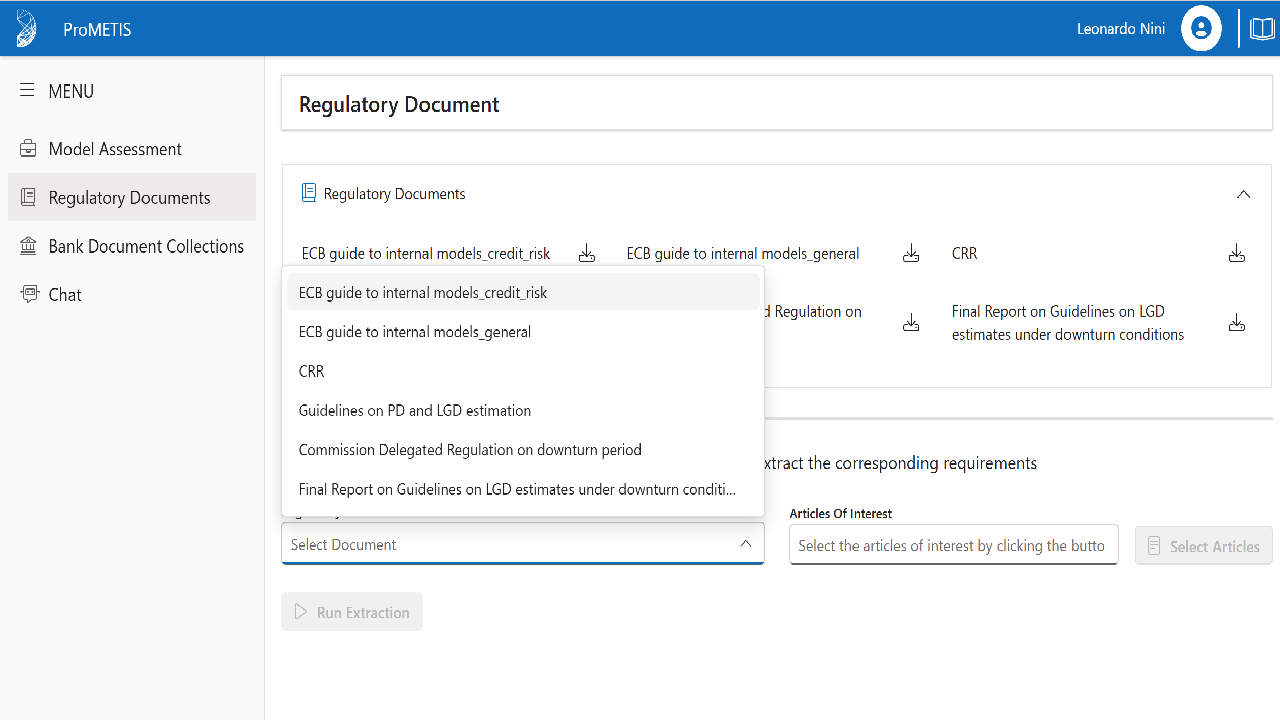Click the ProMETIS title text
1280x720 pixels.
[97, 29]
